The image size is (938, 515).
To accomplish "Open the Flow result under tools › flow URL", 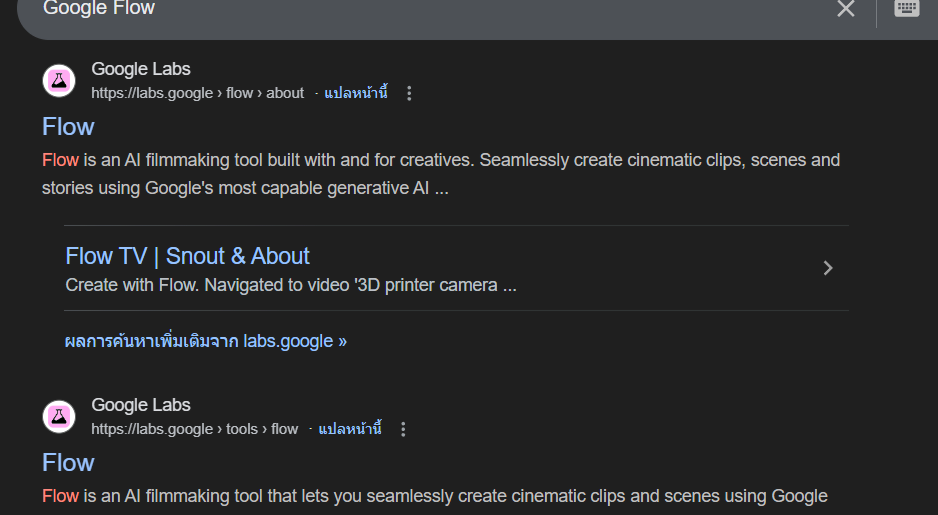I will point(68,463).
